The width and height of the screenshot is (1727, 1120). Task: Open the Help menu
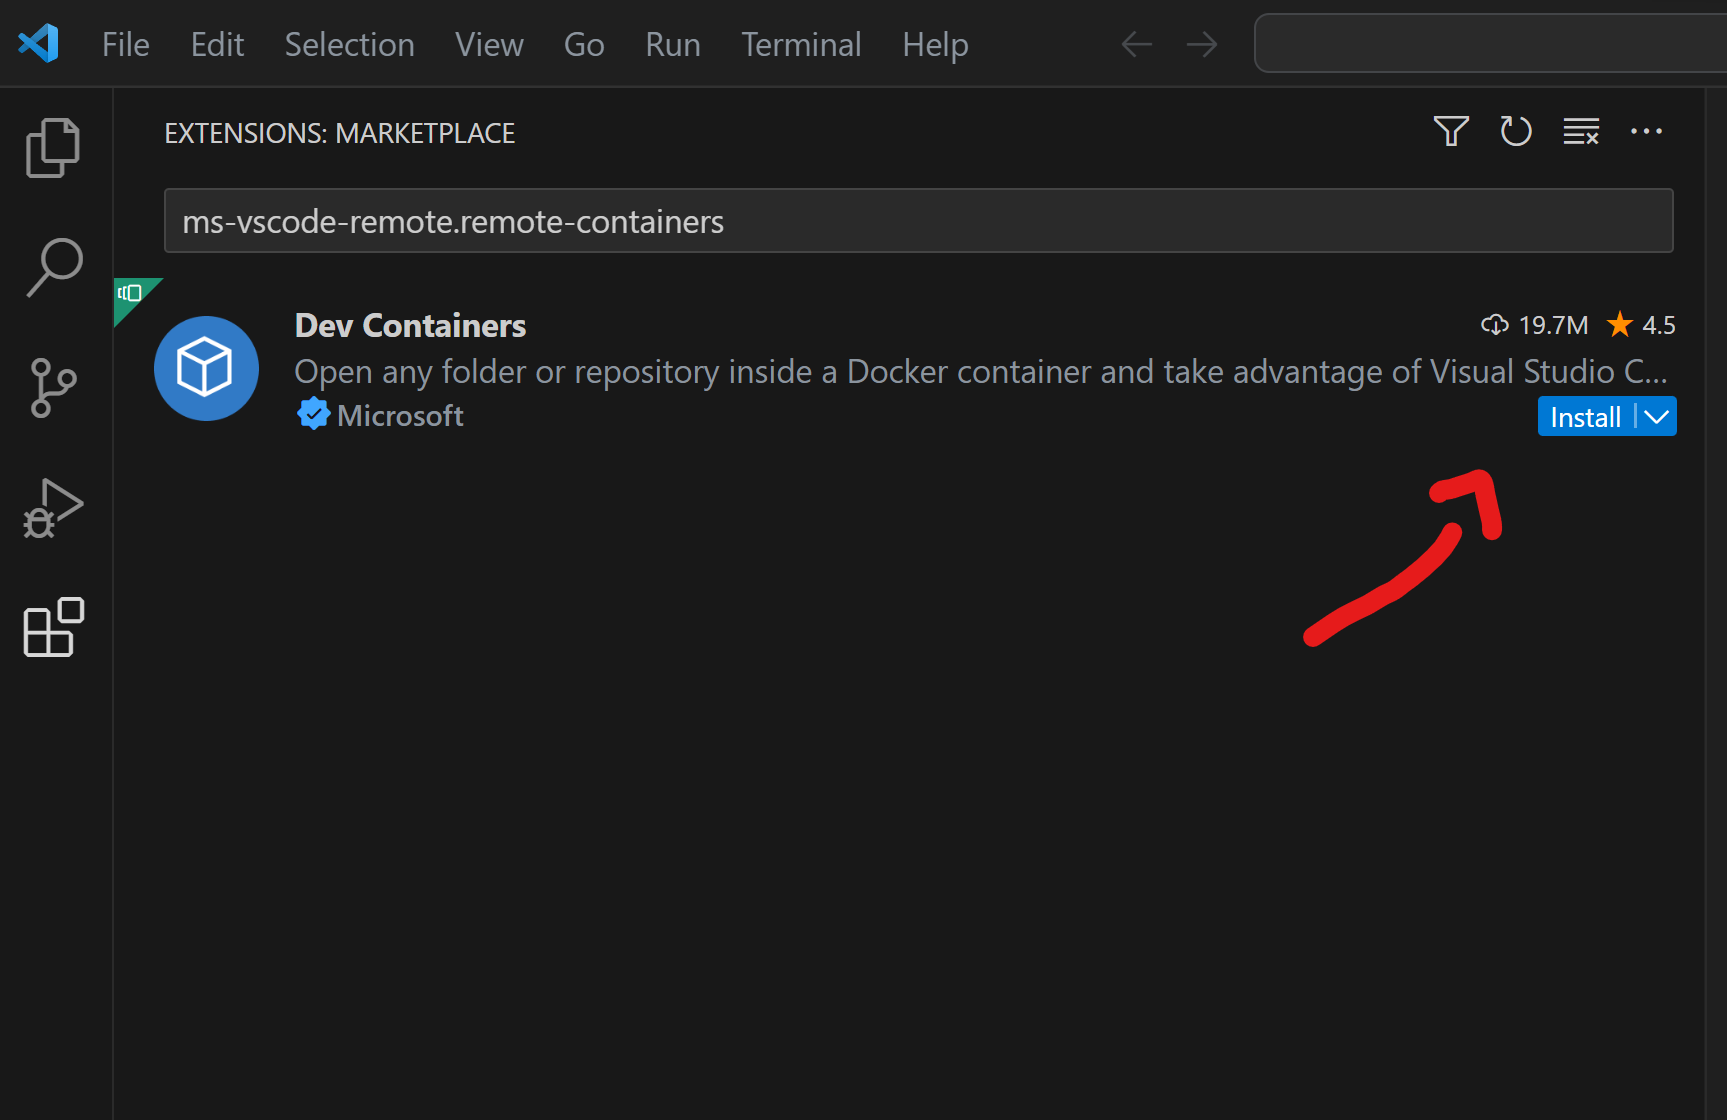click(x=935, y=45)
